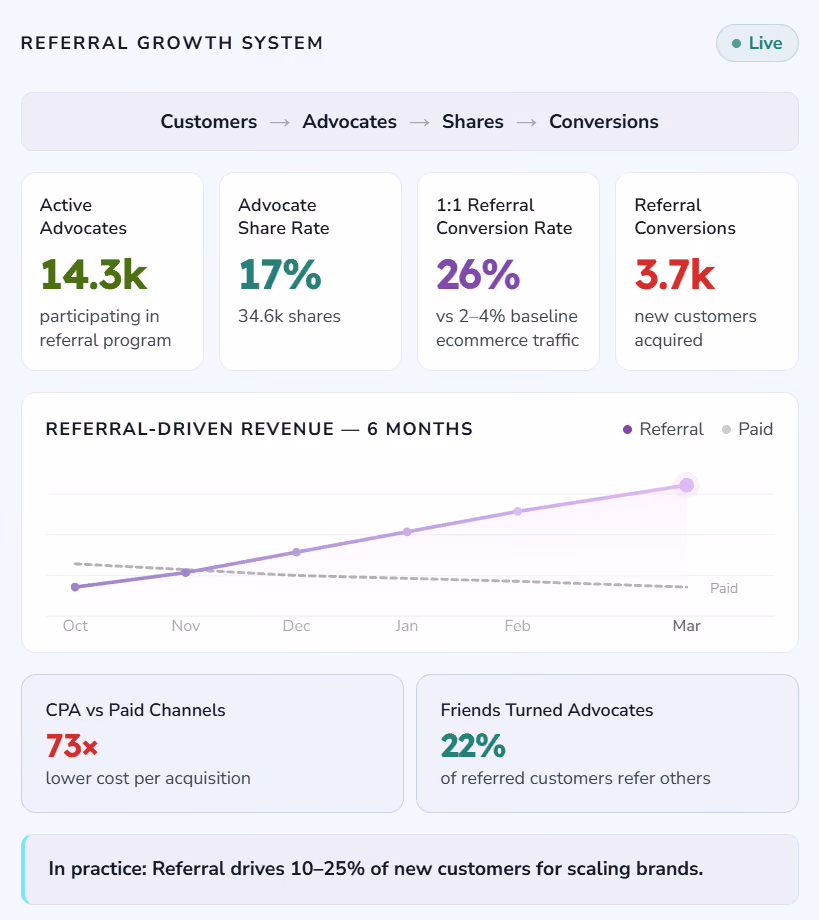
Task: Click the arrow between Customers and Advocates
Action: [x=280, y=122]
